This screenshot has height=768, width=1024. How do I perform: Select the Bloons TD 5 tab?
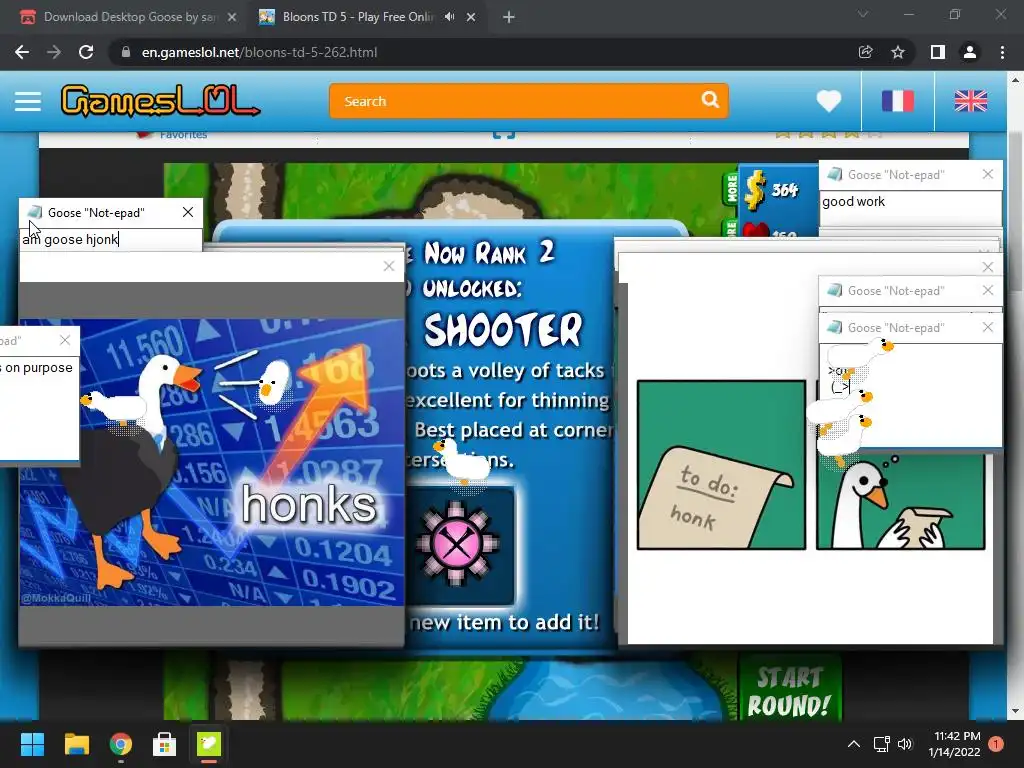(357, 17)
